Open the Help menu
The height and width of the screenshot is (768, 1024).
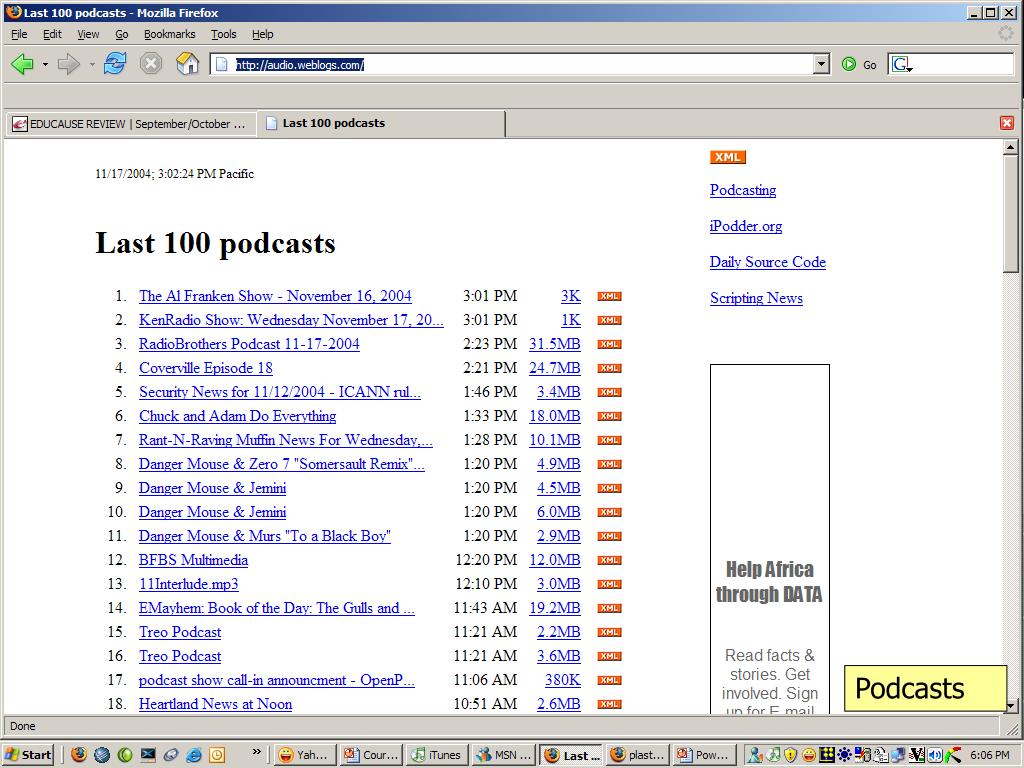(263, 34)
